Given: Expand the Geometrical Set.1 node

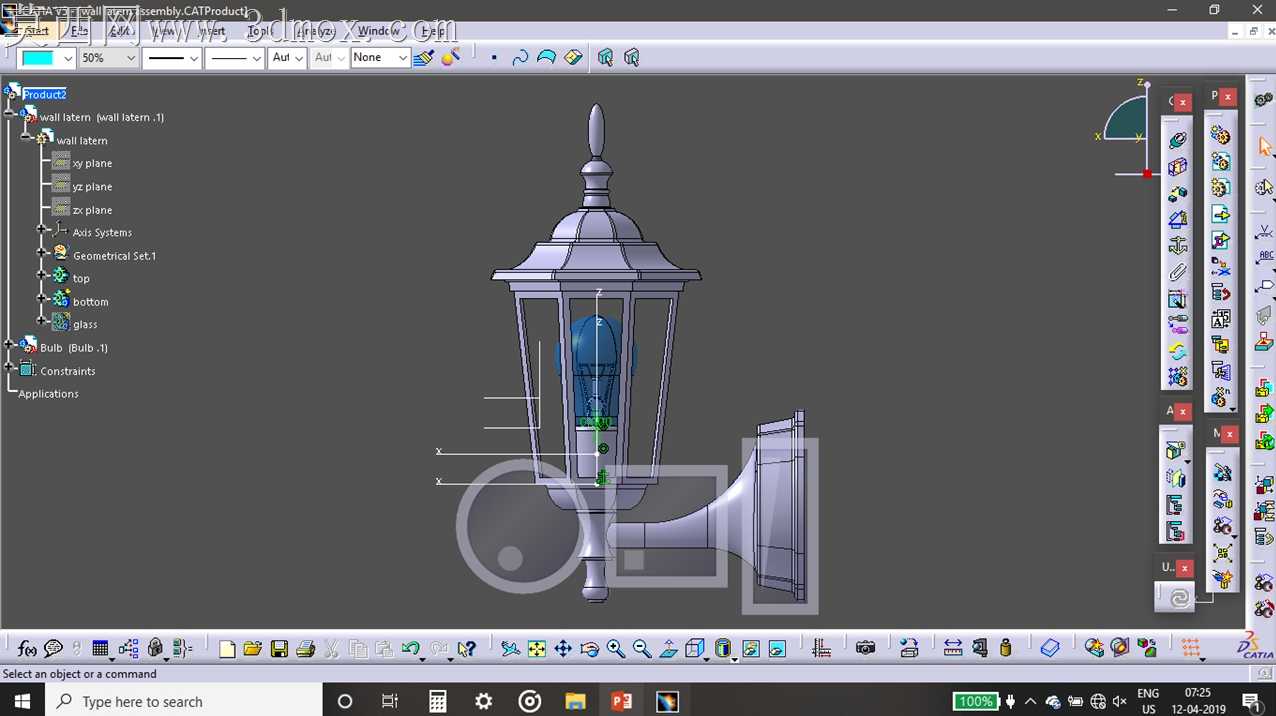Looking at the screenshot, I should click(42, 253).
